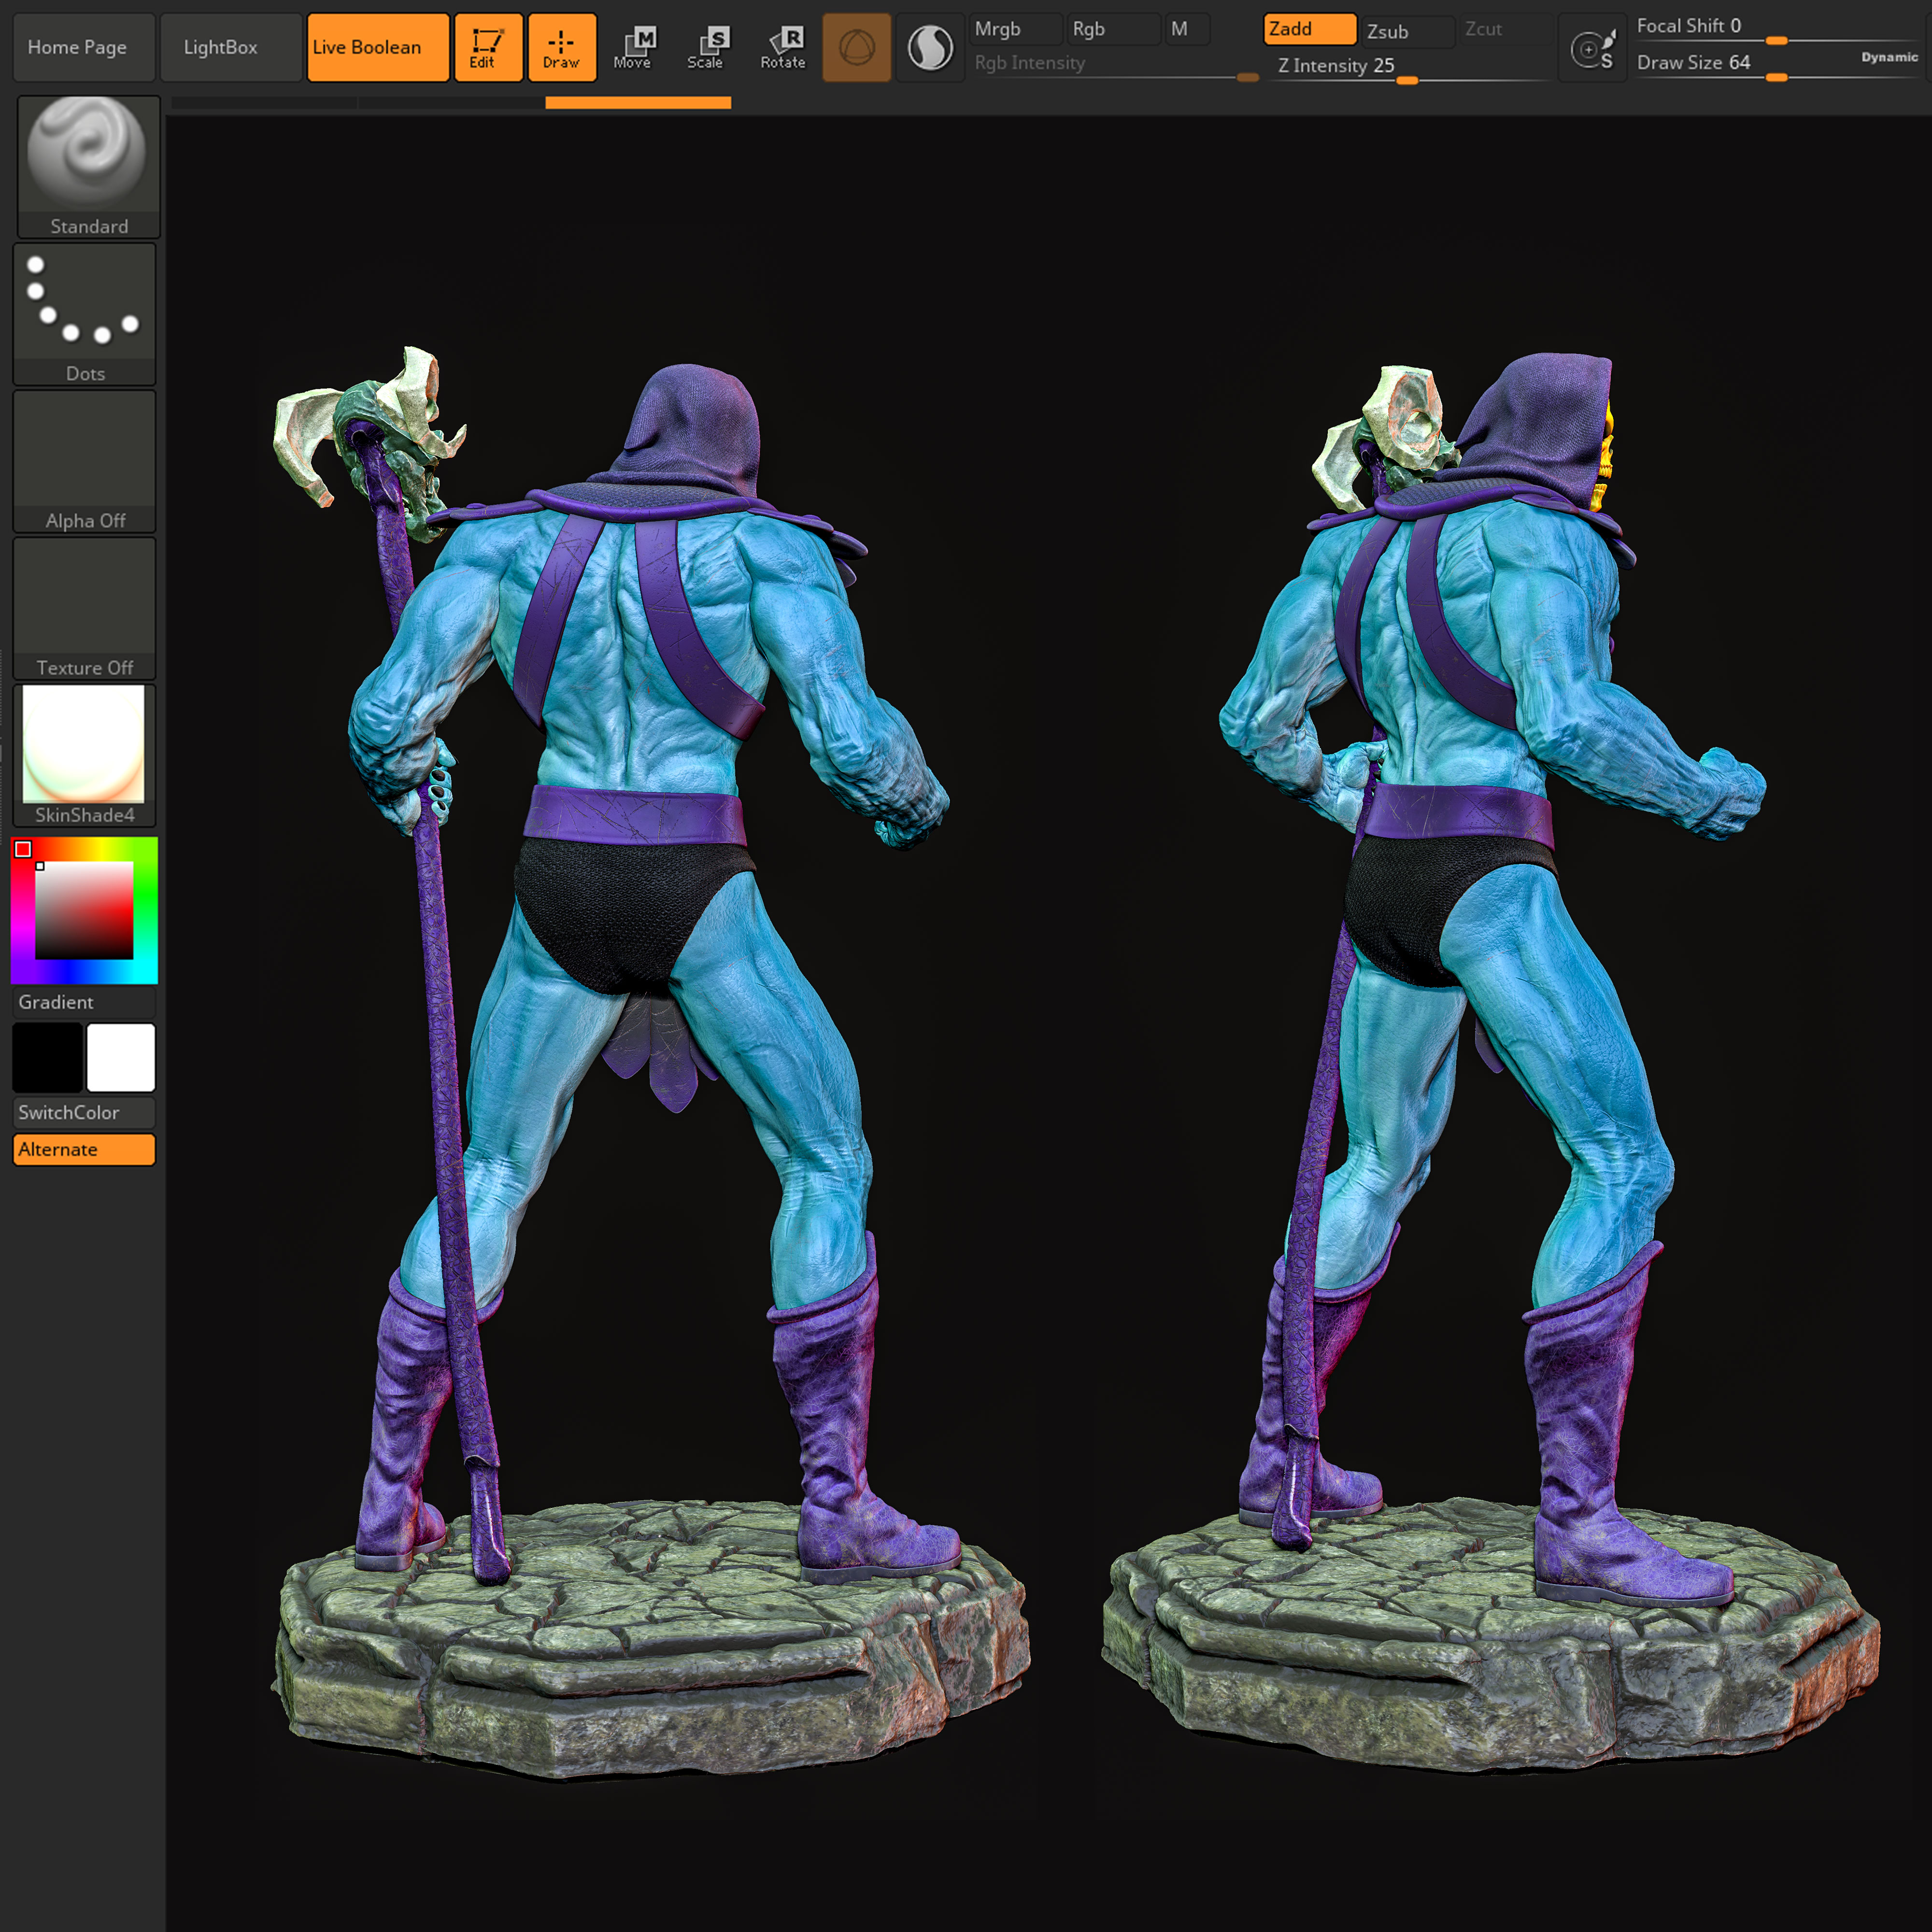The height and width of the screenshot is (1932, 1932).
Task: Open the Alpha Off selector
Action: [x=85, y=461]
